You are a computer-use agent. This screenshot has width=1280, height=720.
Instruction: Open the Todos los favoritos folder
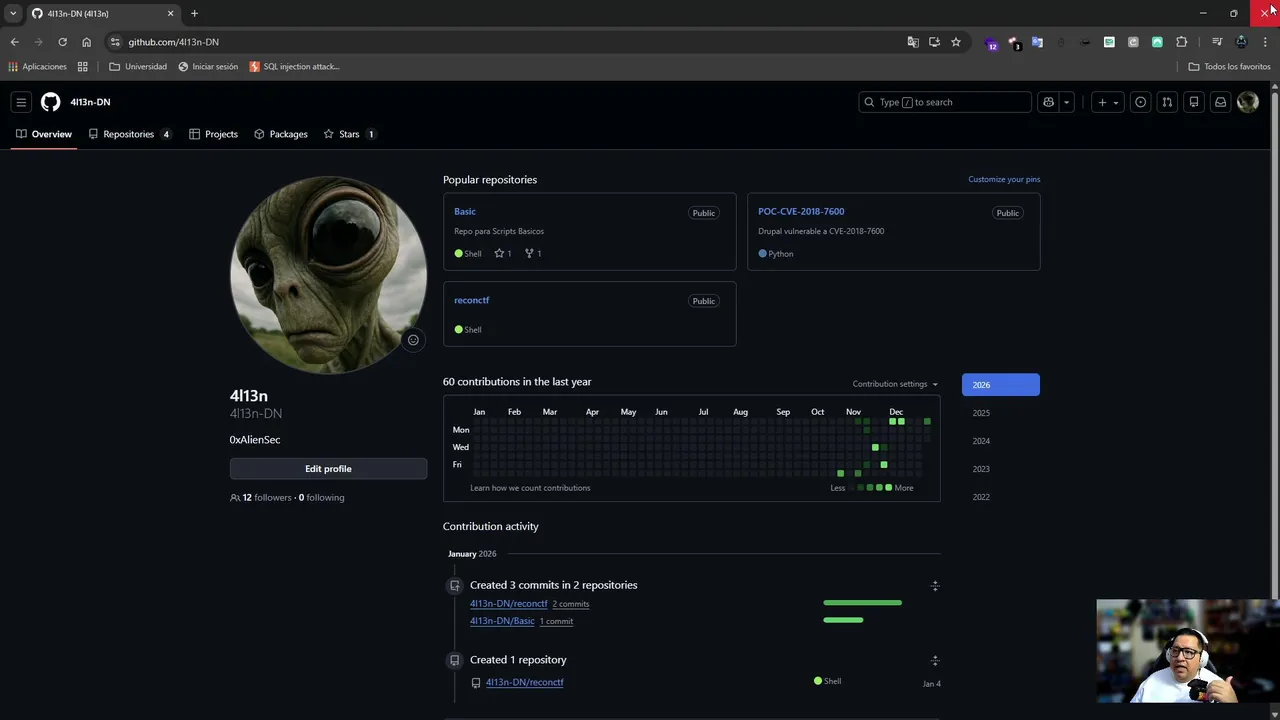1229,67
